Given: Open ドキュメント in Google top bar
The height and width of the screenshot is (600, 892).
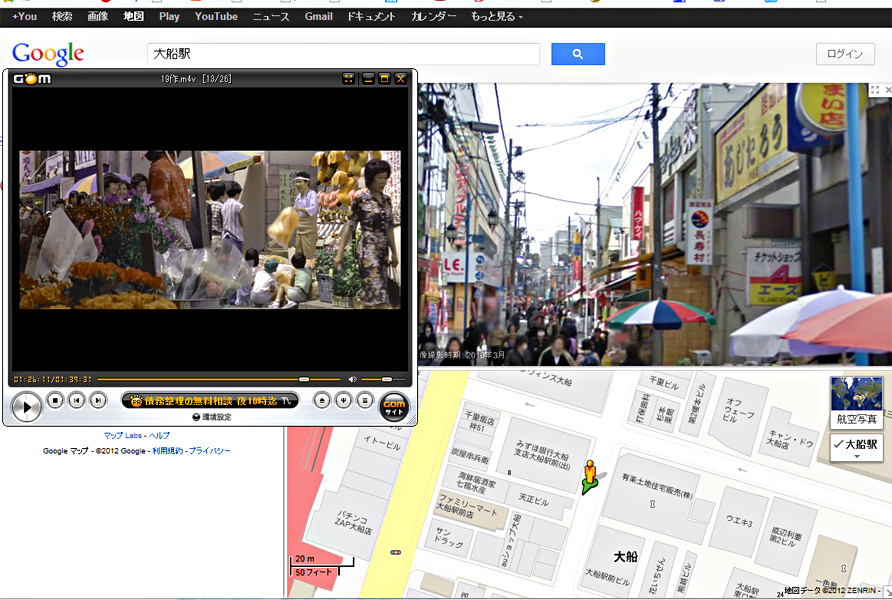Looking at the screenshot, I should pos(371,16).
